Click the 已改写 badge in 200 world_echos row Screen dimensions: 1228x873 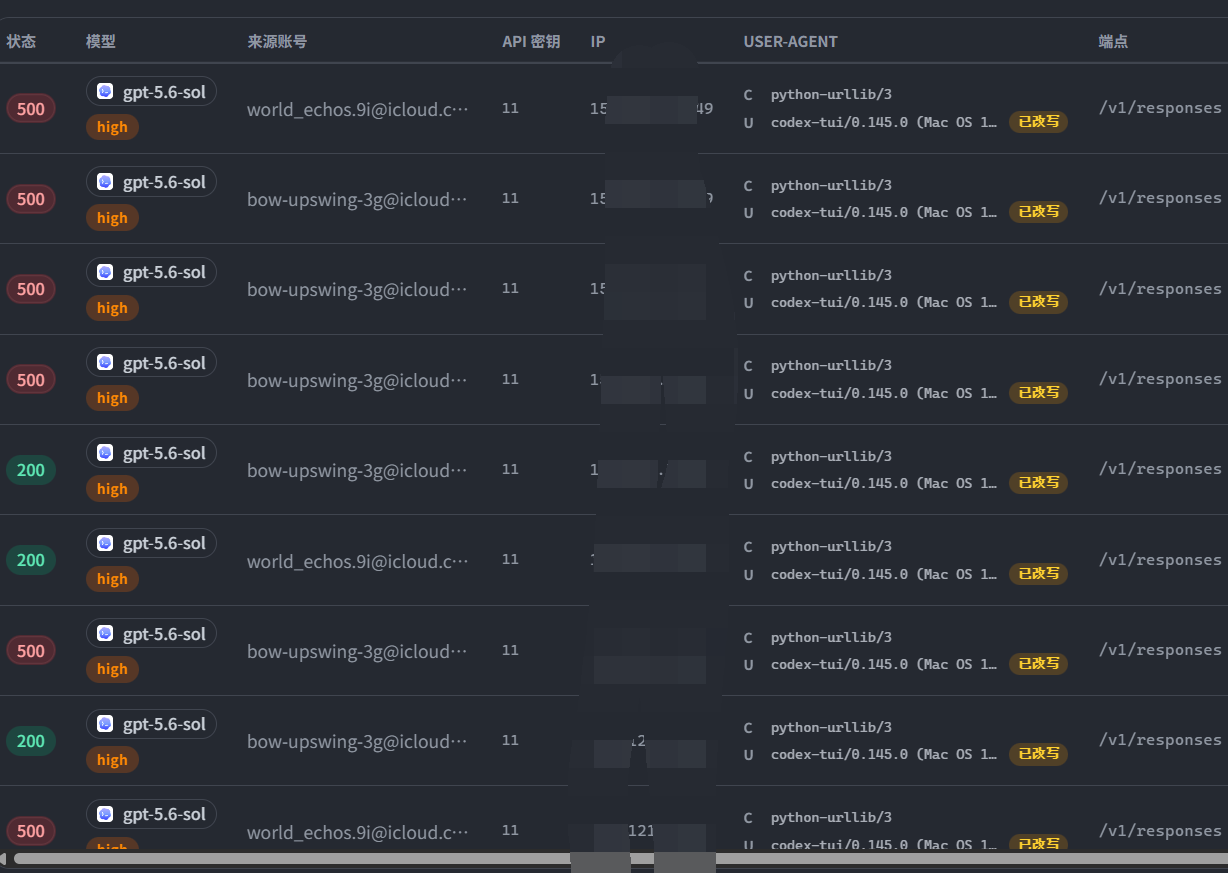coord(1038,573)
